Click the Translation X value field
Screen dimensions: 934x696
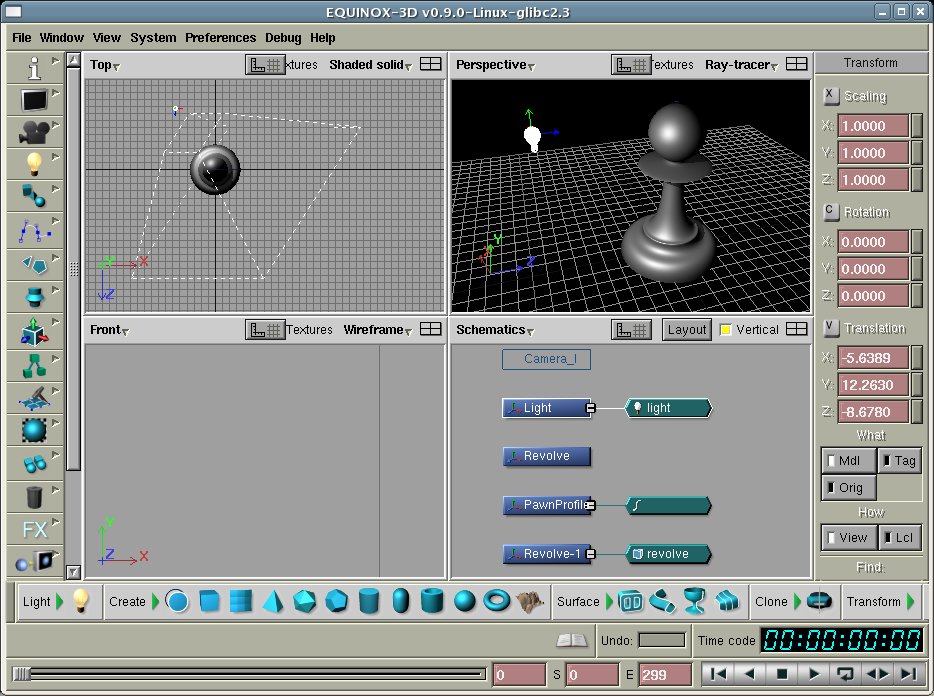(873, 358)
